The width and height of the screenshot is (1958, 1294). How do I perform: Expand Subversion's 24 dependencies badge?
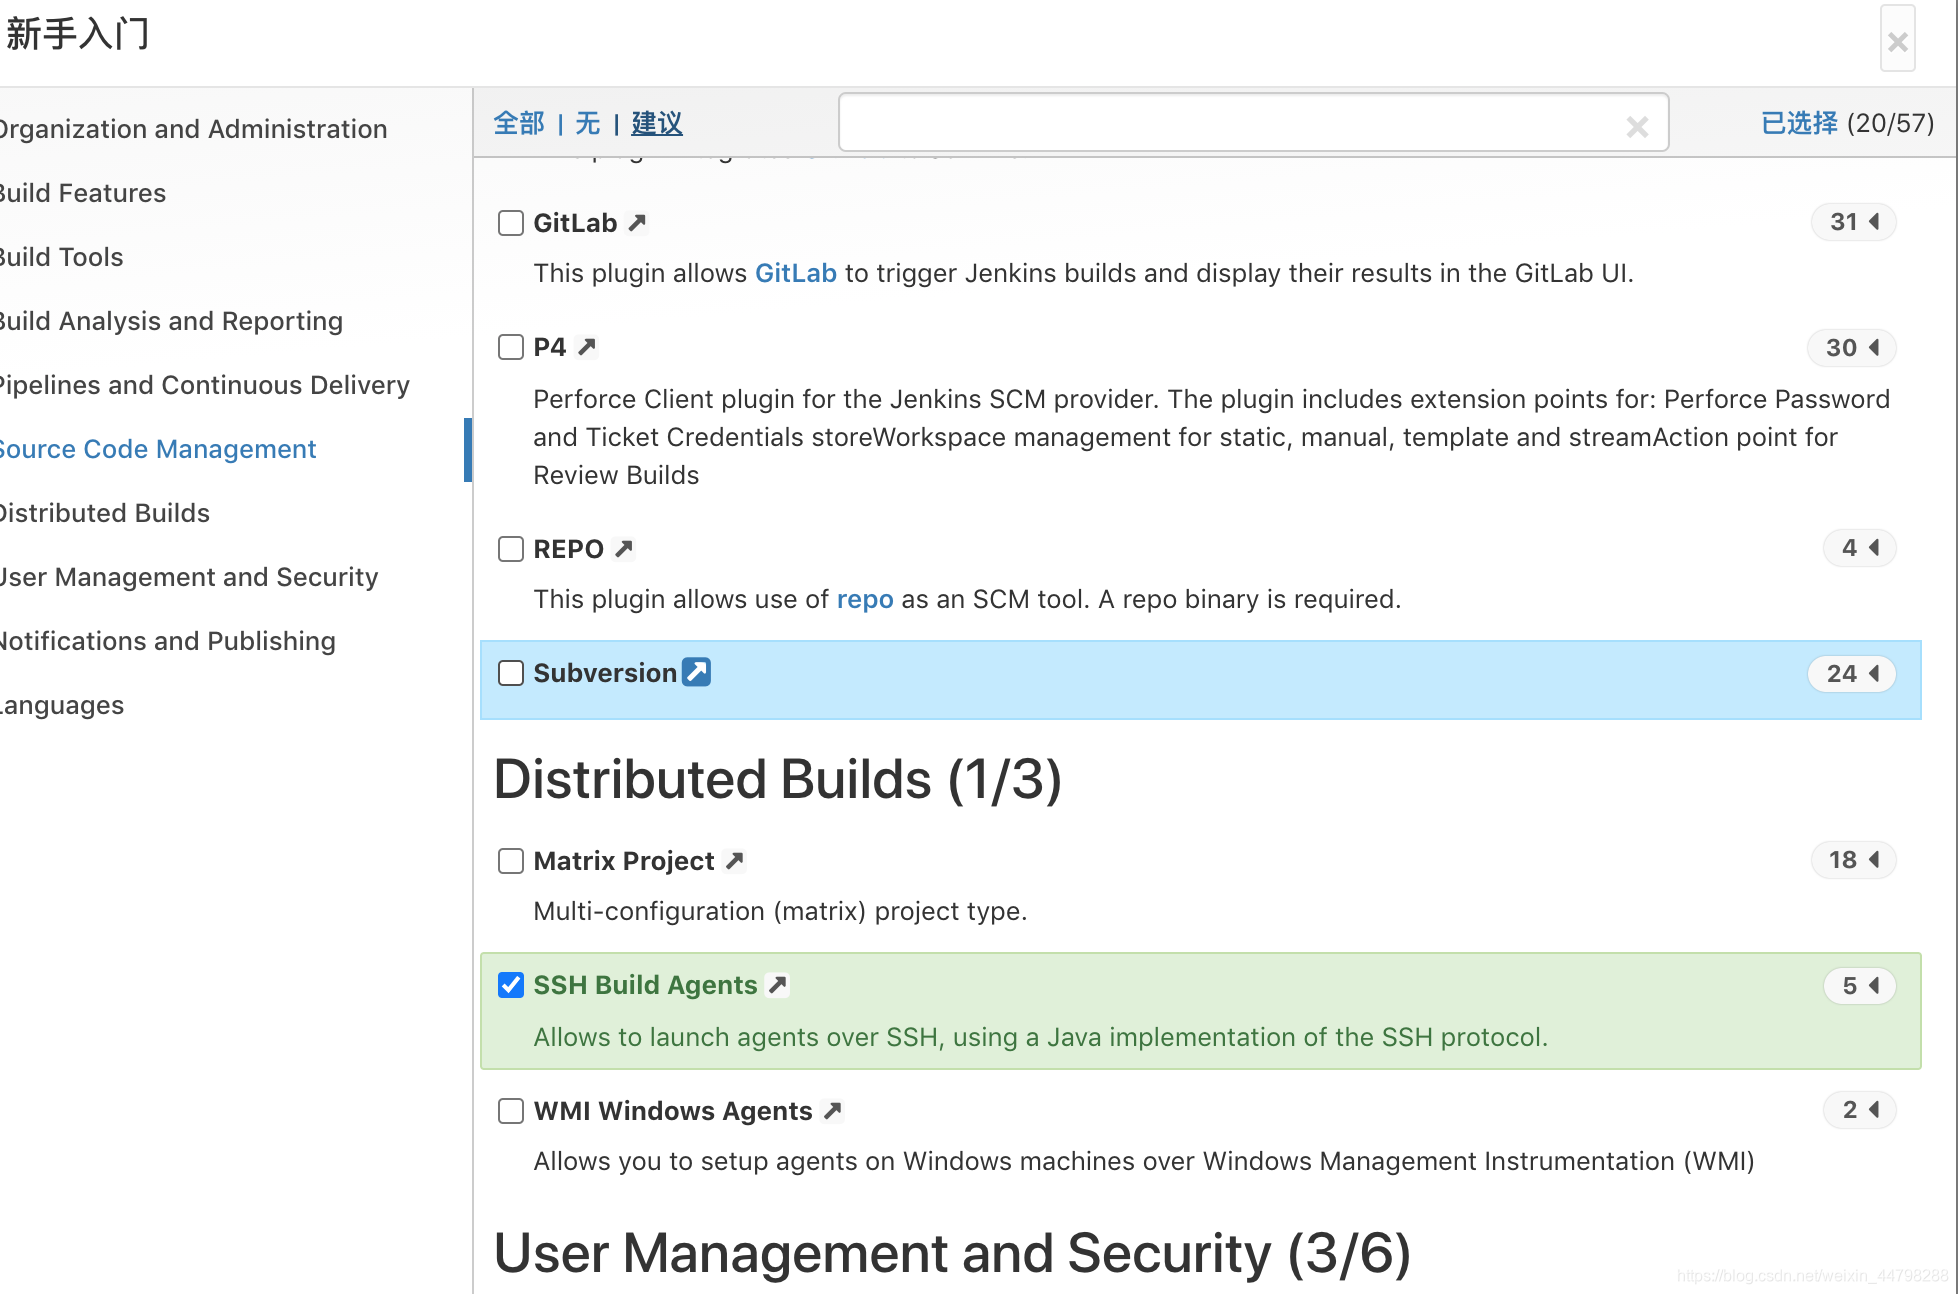pyautogui.click(x=1852, y=674)
